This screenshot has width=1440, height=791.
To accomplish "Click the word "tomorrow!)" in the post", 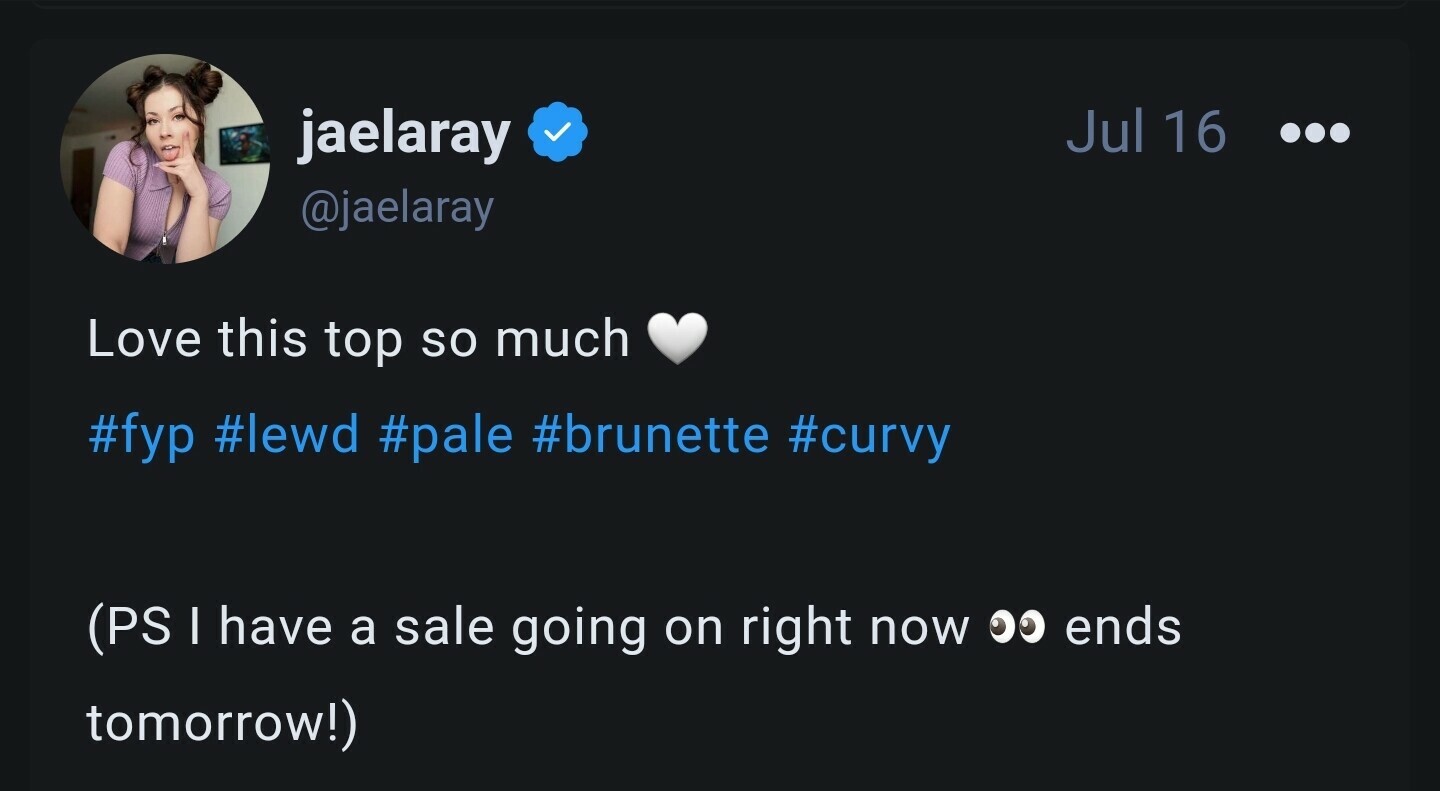I will [221, 723].
